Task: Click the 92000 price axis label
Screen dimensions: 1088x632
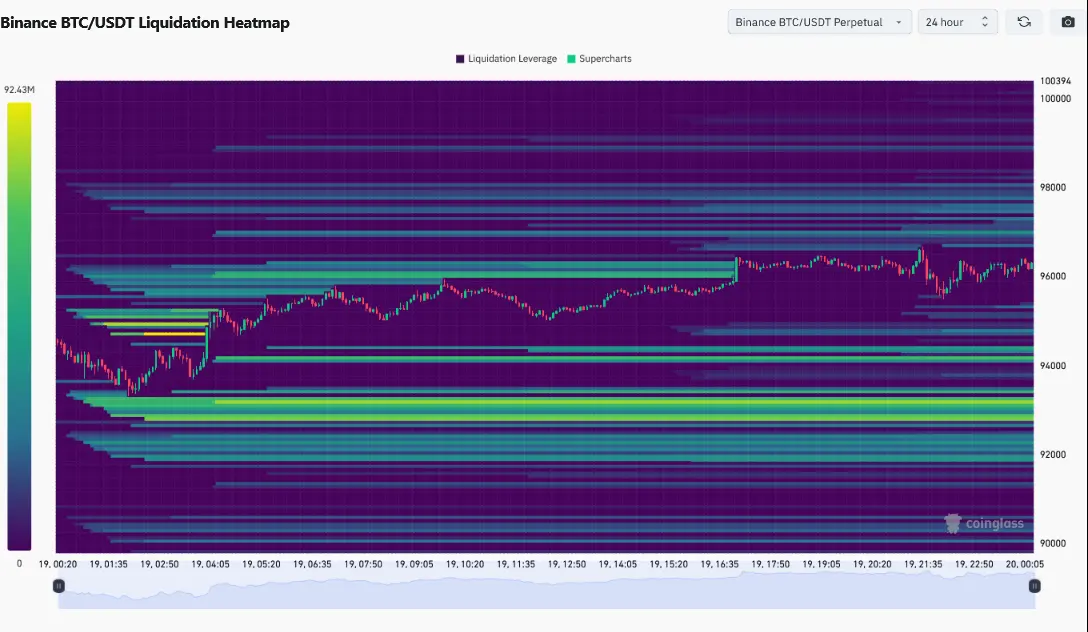Action: pos(1053,454)
